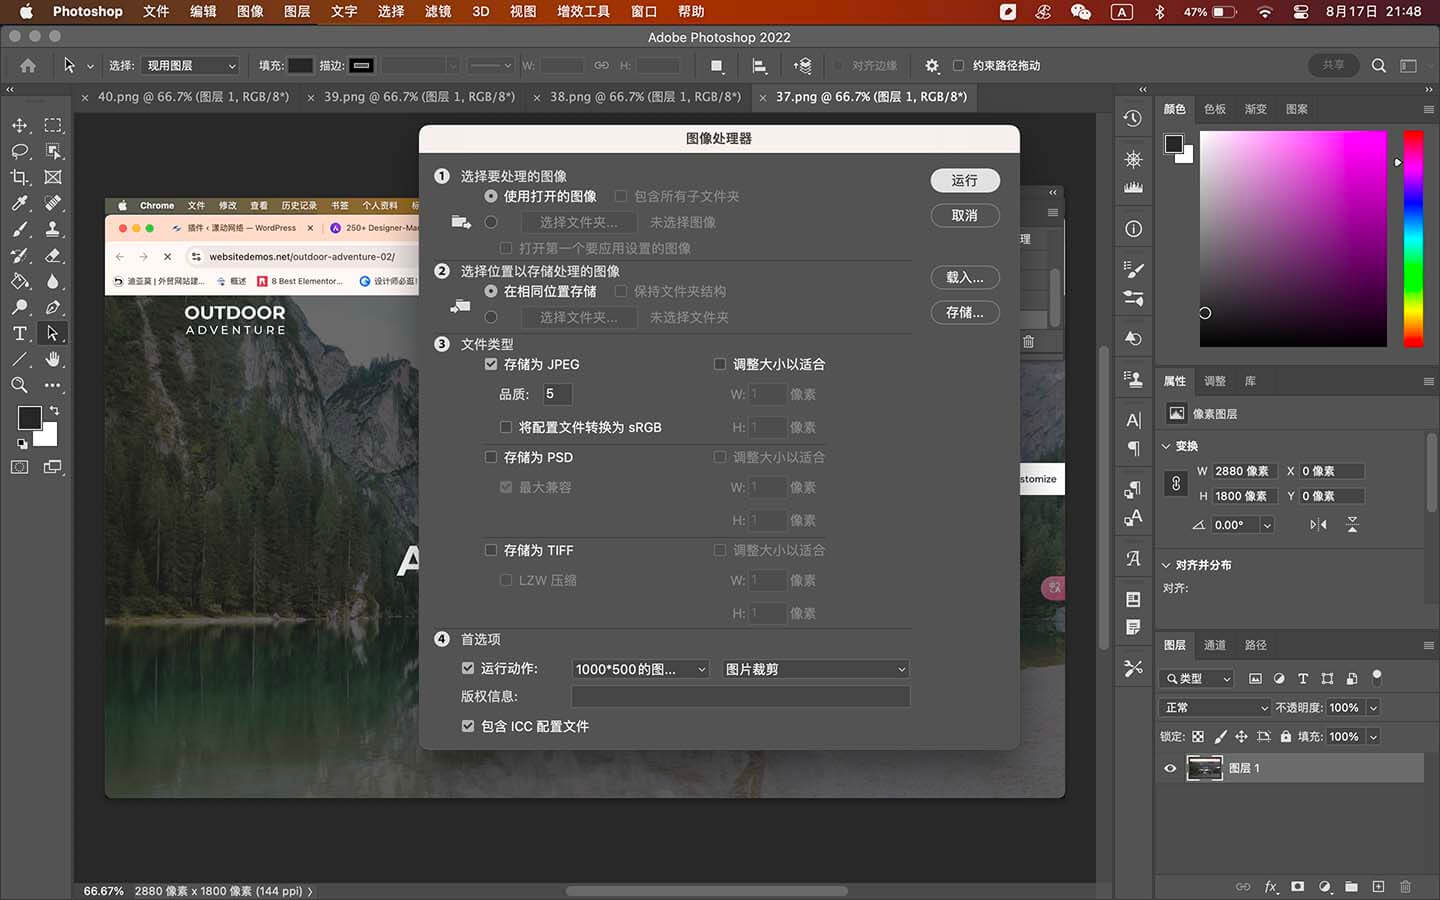The image size is (1440, 900).
Task: Click the 载入... button
Action: point(964,277)
